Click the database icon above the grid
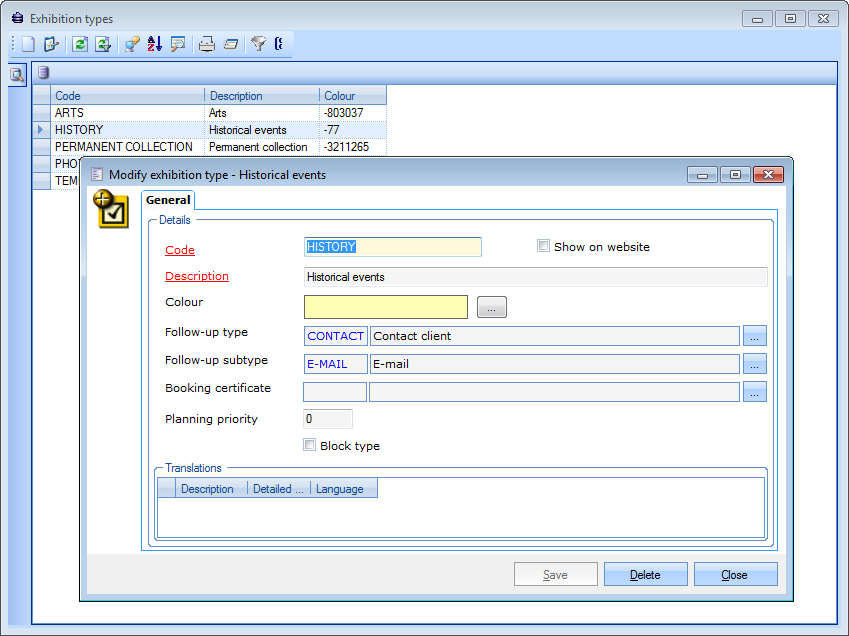 (x=43, y=72)
